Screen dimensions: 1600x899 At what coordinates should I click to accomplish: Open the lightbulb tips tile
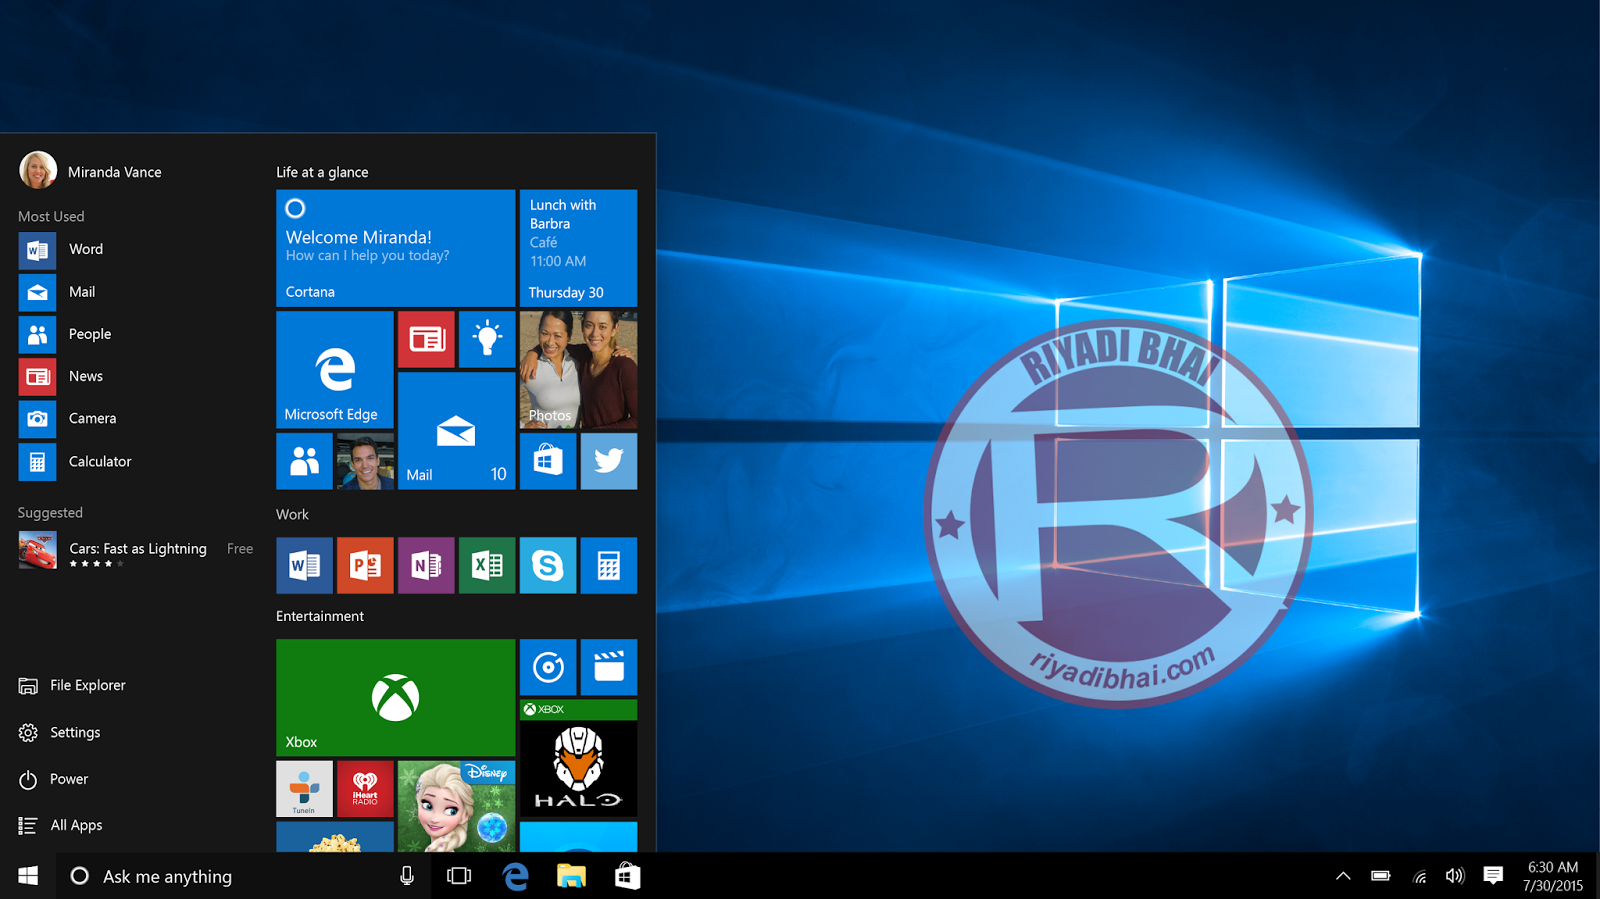click(487, 339)
